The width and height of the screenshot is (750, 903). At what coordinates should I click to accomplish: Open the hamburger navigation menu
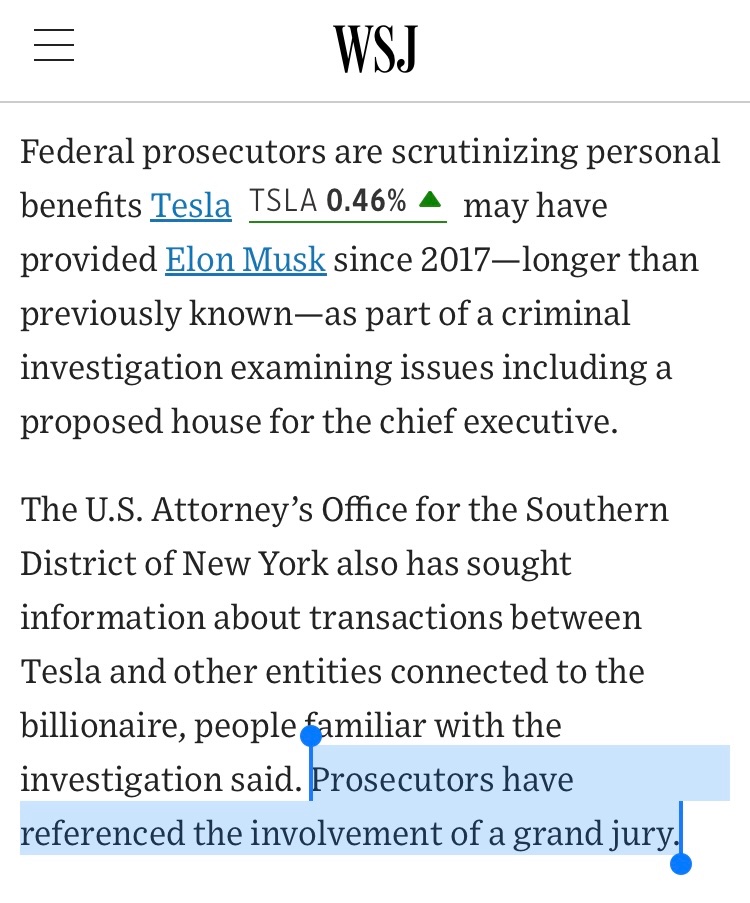point(54,45)
